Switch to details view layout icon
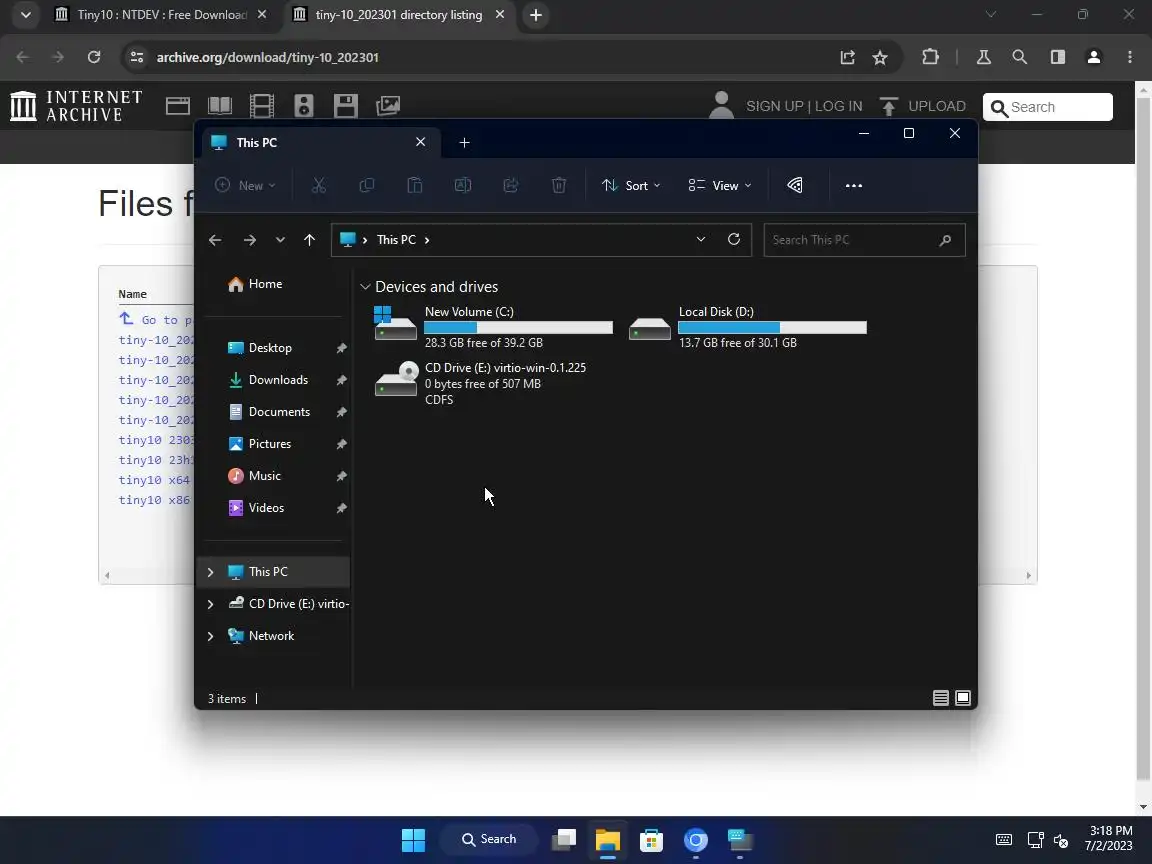Screen dimensions: 1152x864 pyautogui.click(x=940, y=698)
